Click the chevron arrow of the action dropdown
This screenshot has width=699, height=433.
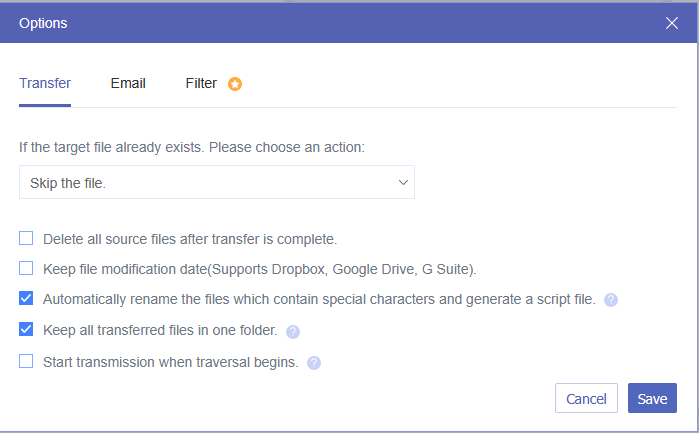pos(403,183)
